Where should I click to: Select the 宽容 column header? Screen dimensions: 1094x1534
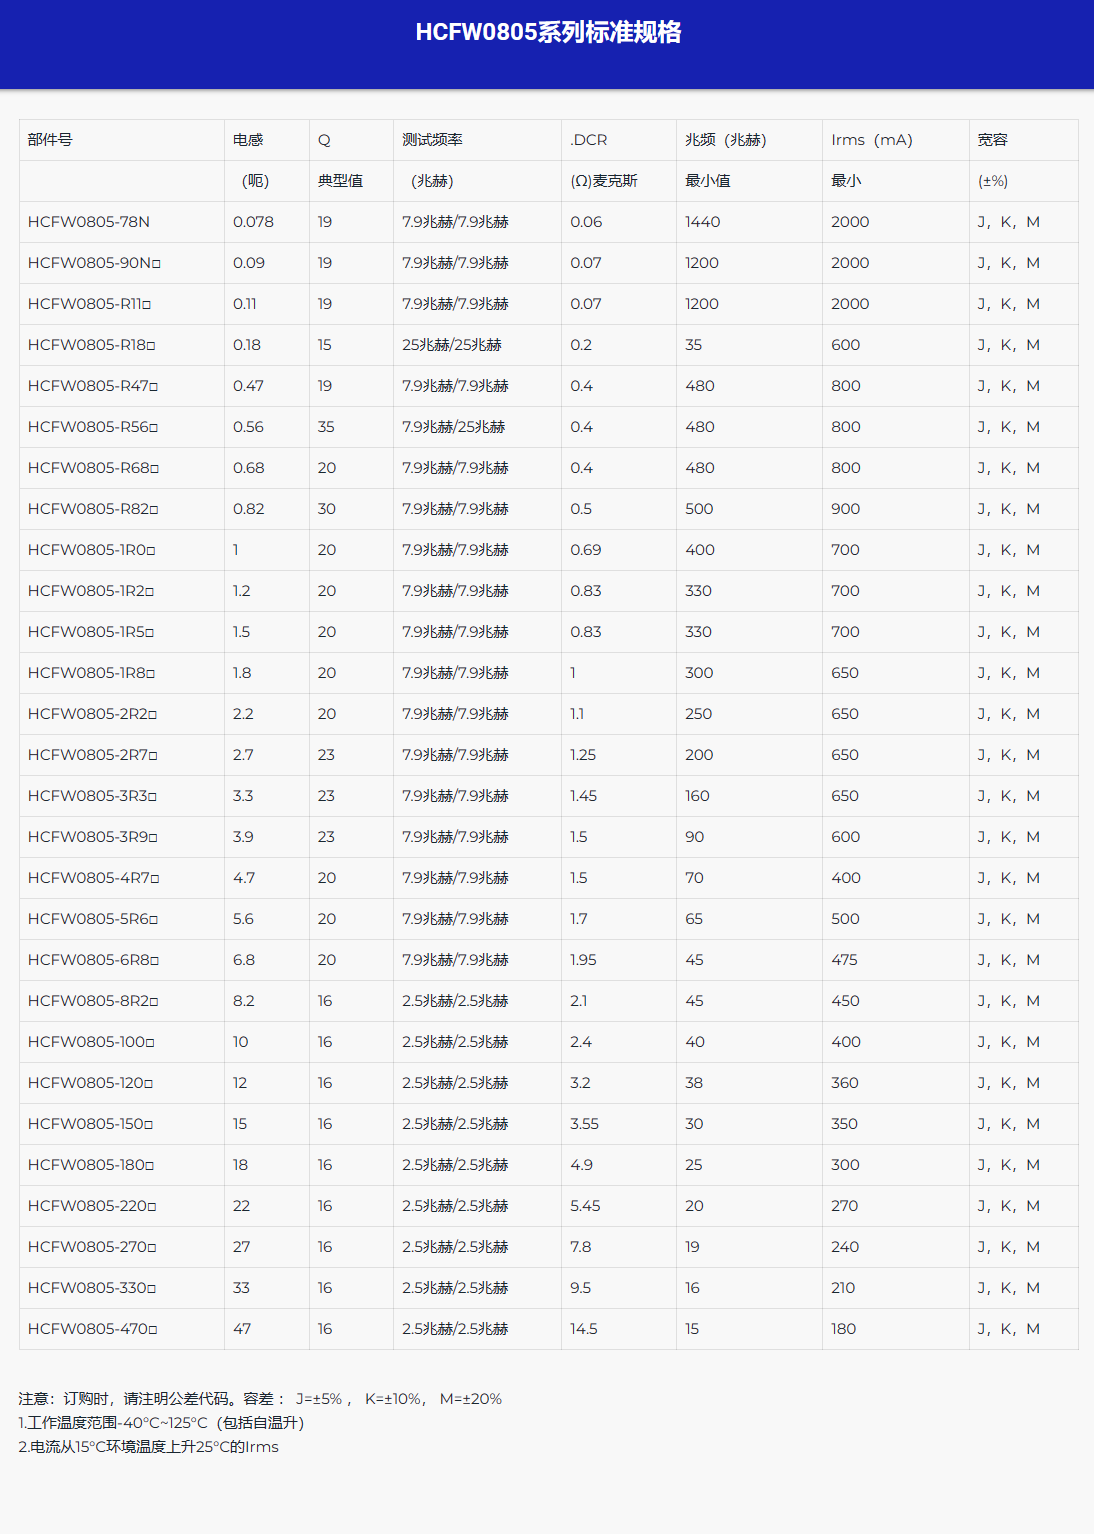(x=993, y=140)
